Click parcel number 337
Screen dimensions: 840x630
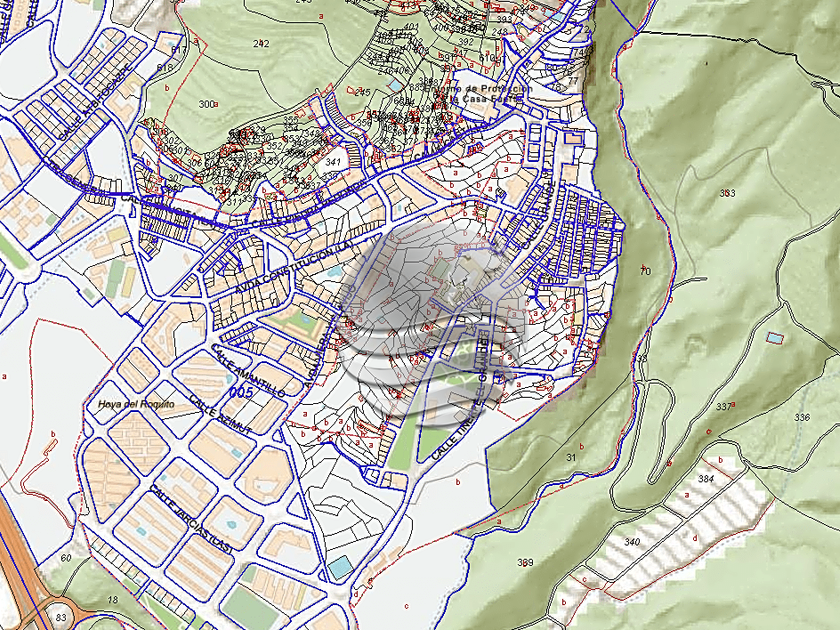pyautogui.click(x=724, y=407)
